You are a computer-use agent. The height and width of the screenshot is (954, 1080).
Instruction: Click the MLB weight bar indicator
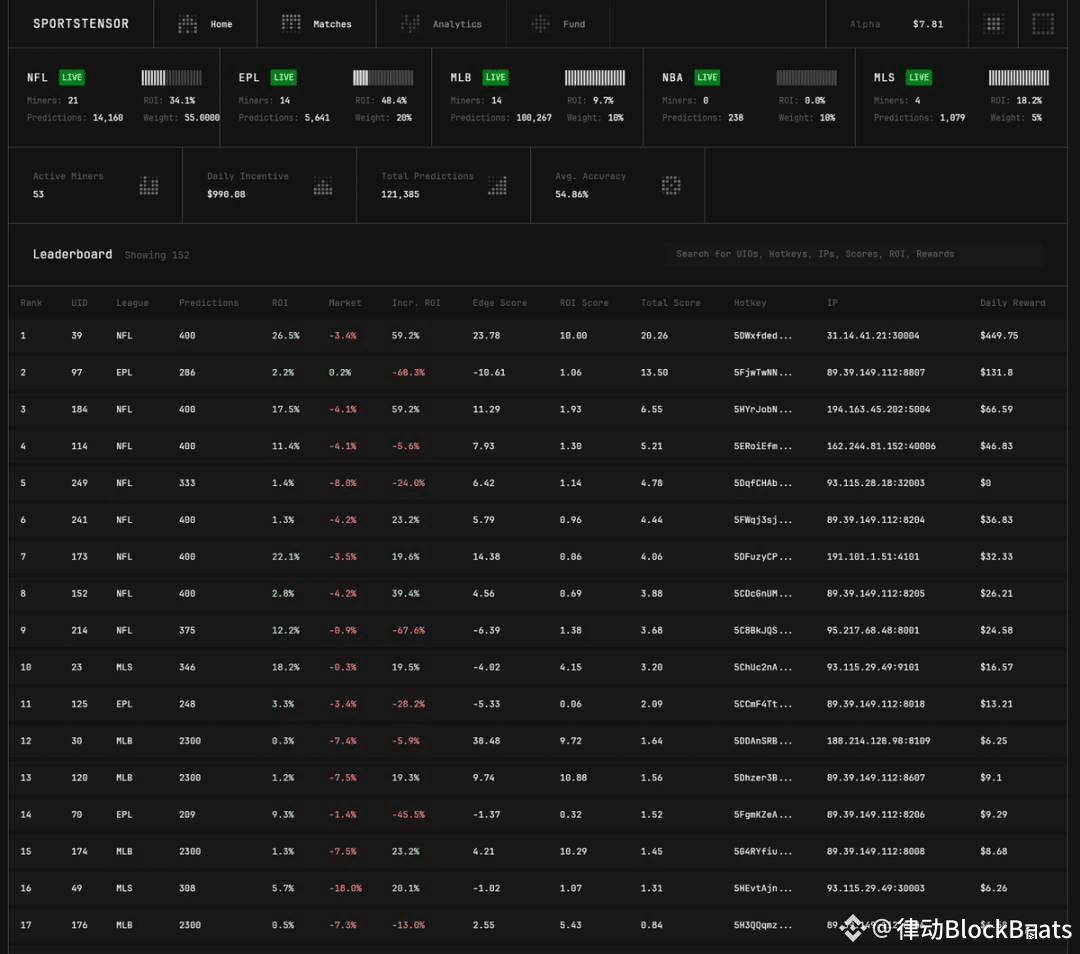pyautogui.click(x=595, y=78)
